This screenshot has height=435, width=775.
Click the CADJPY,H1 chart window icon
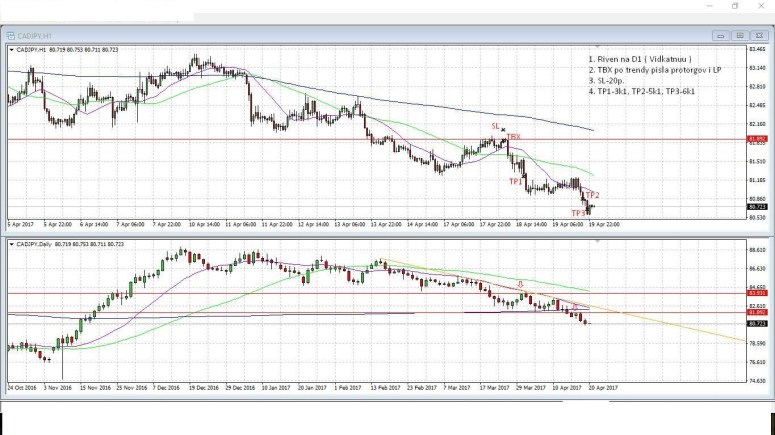(12, 36)
